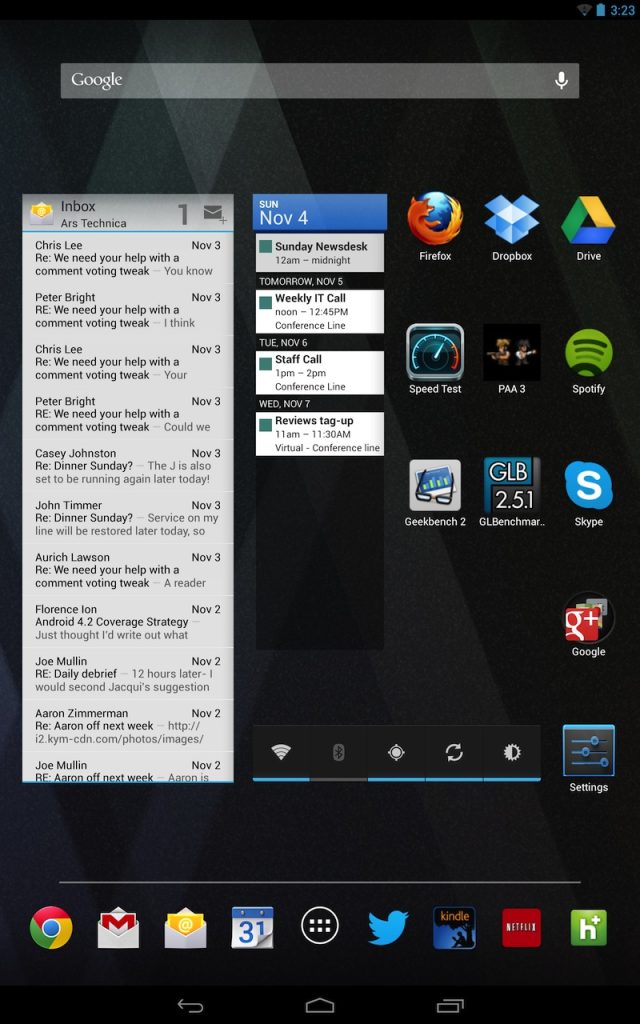Open John Timmer's Dinner Sunday email

(x=128, y=518)
